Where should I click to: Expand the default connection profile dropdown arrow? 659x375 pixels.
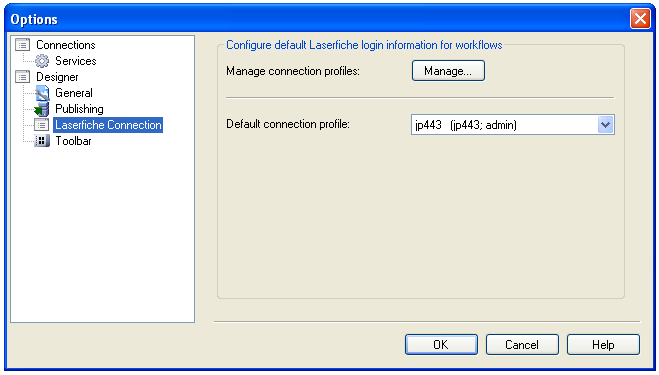[605, 125]
